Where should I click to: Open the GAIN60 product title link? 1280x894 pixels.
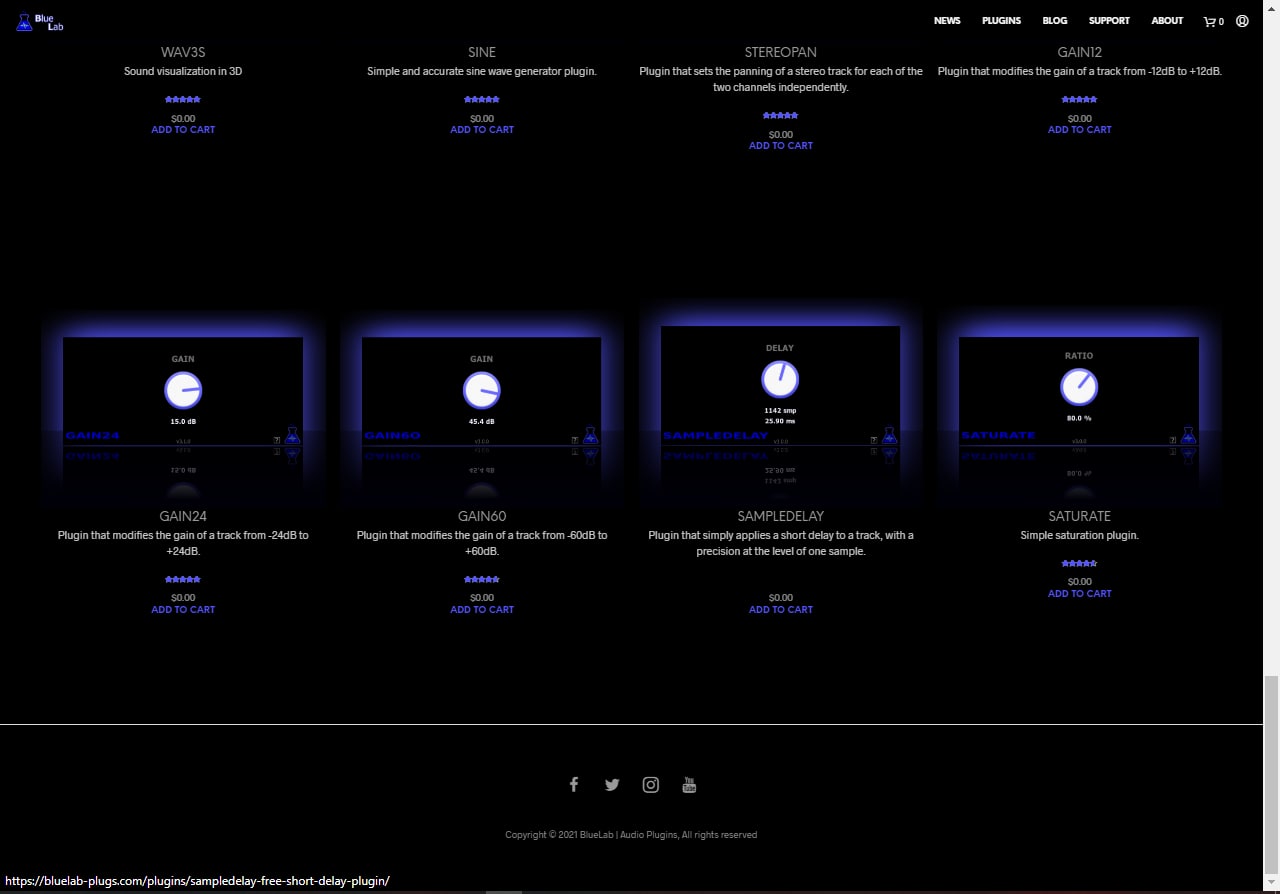click(x=482, y=516)
